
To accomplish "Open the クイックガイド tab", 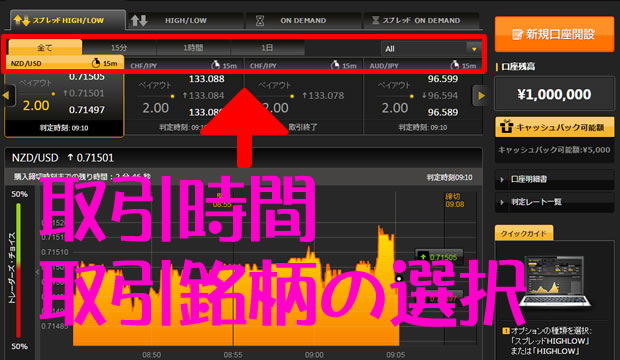I will click(524, 233).
